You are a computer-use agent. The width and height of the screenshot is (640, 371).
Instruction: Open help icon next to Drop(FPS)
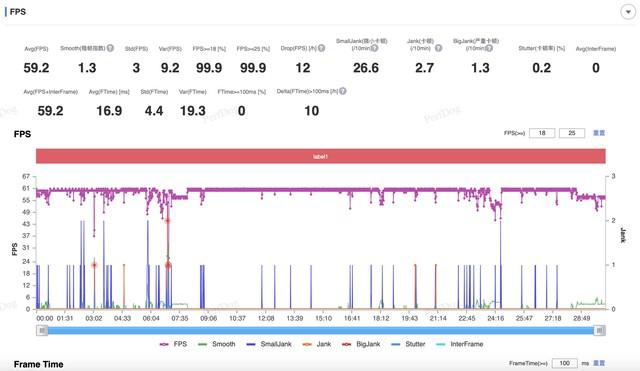322,48
